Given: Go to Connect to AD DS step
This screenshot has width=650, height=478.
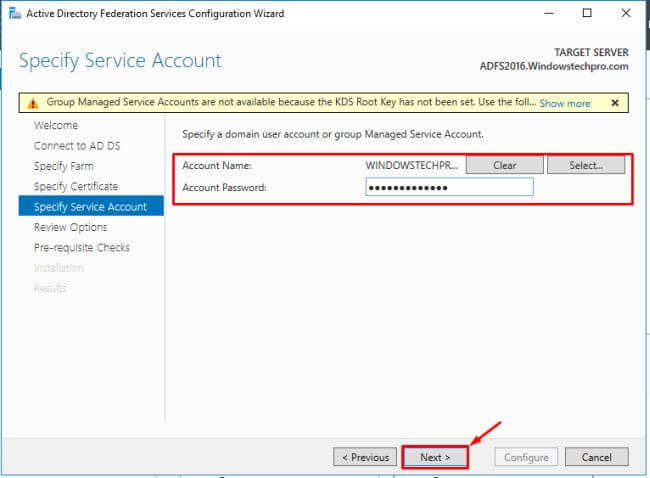Looking at the screenshot, I should point(77,146).
